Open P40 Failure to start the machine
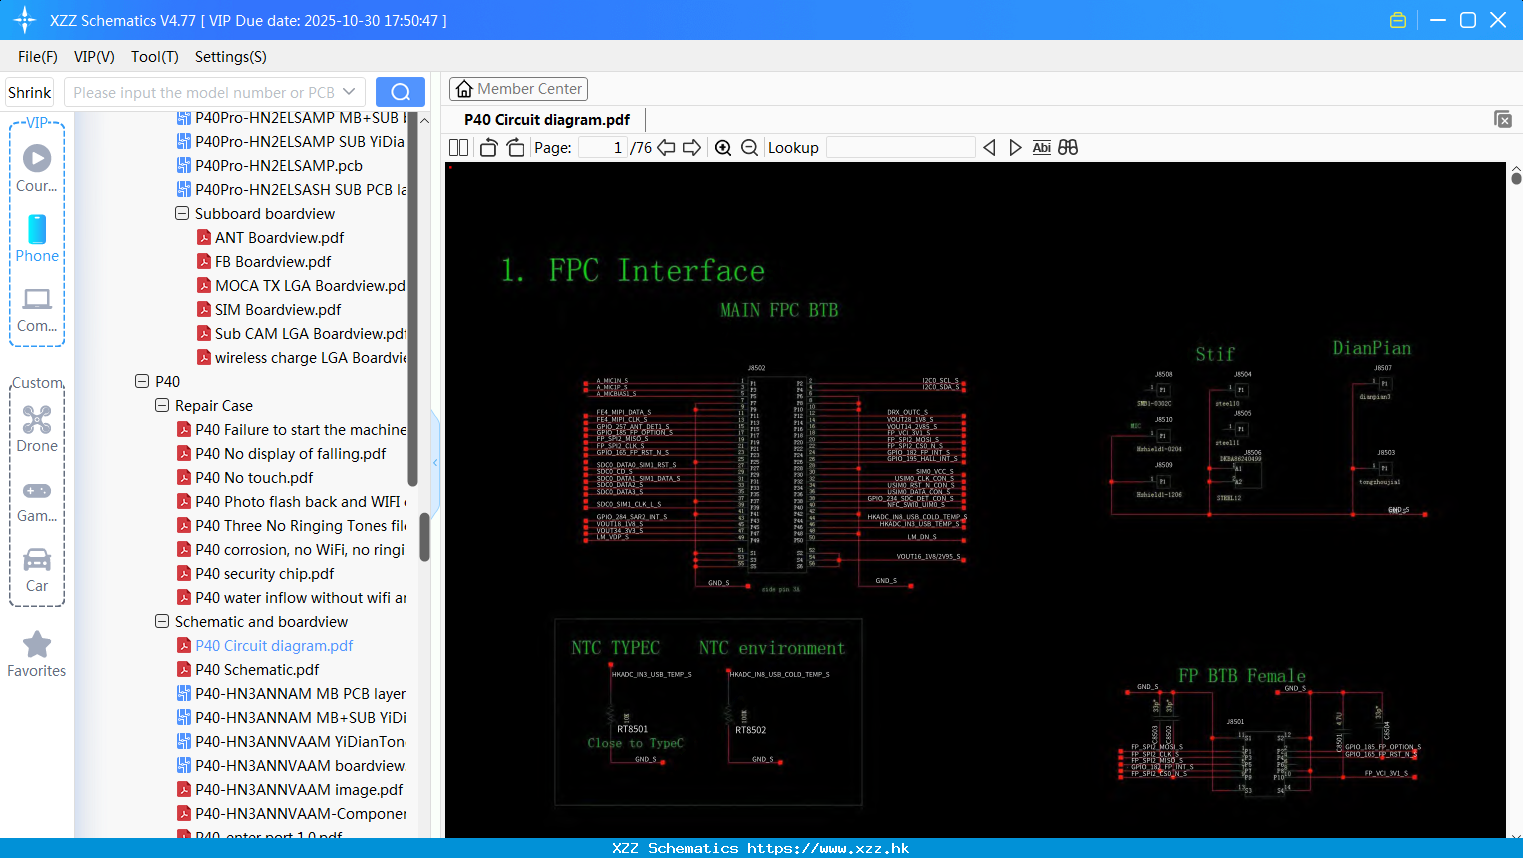The width and height of the screenshot is (1523, 858). (x=301, y=430)
